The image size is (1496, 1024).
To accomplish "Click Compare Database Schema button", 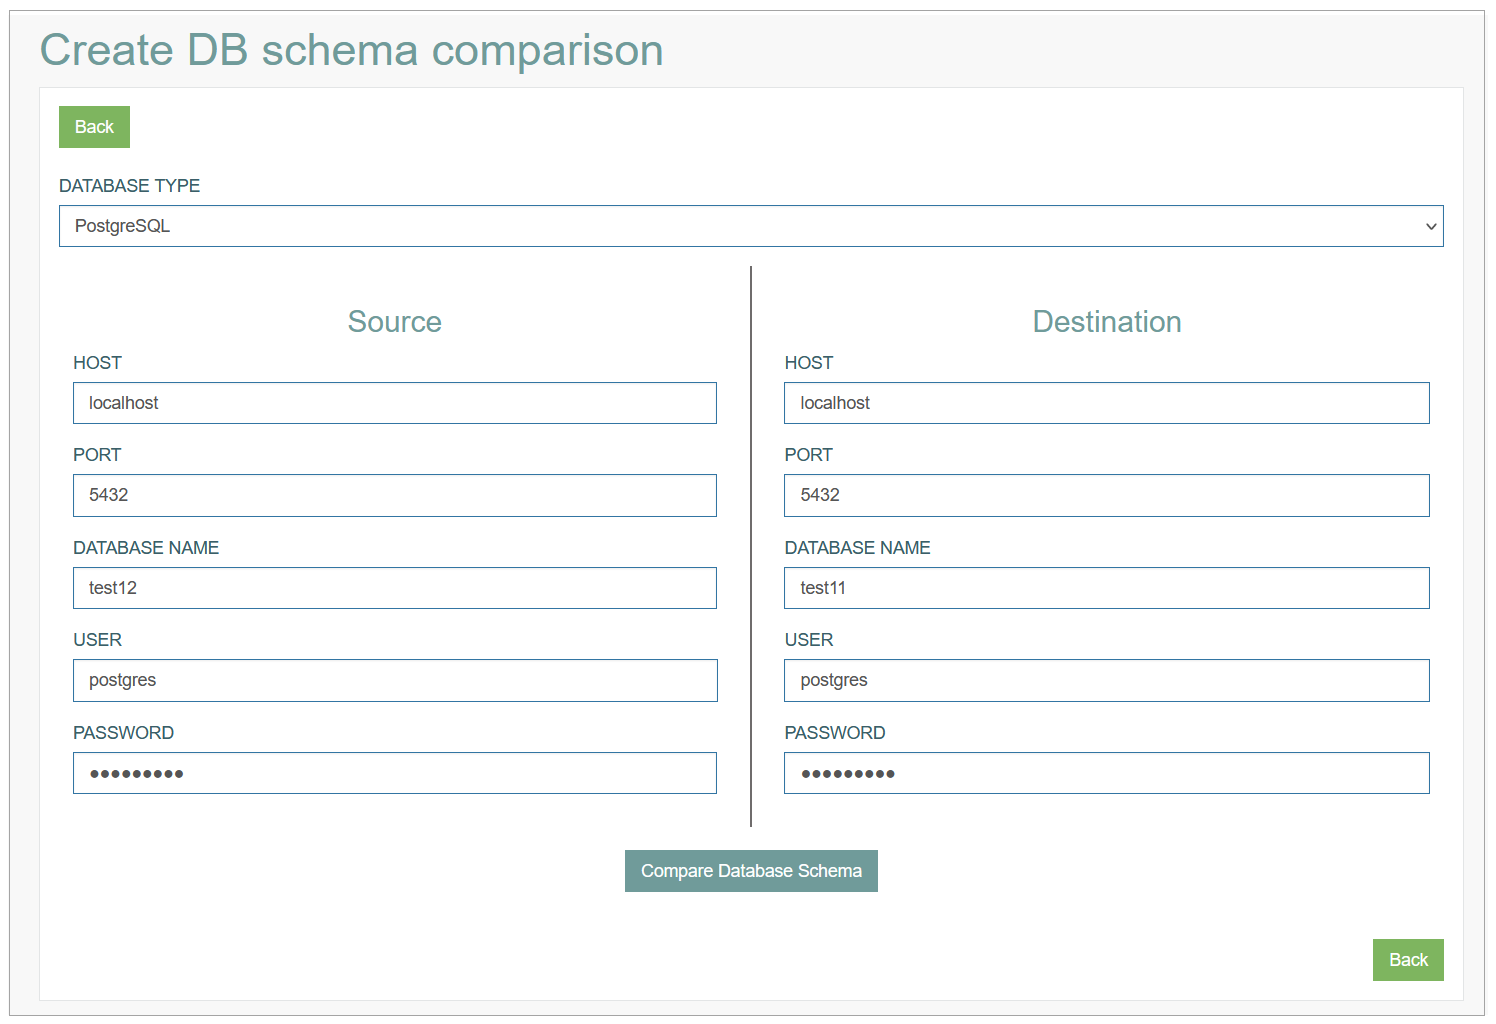I will [751, 871].
